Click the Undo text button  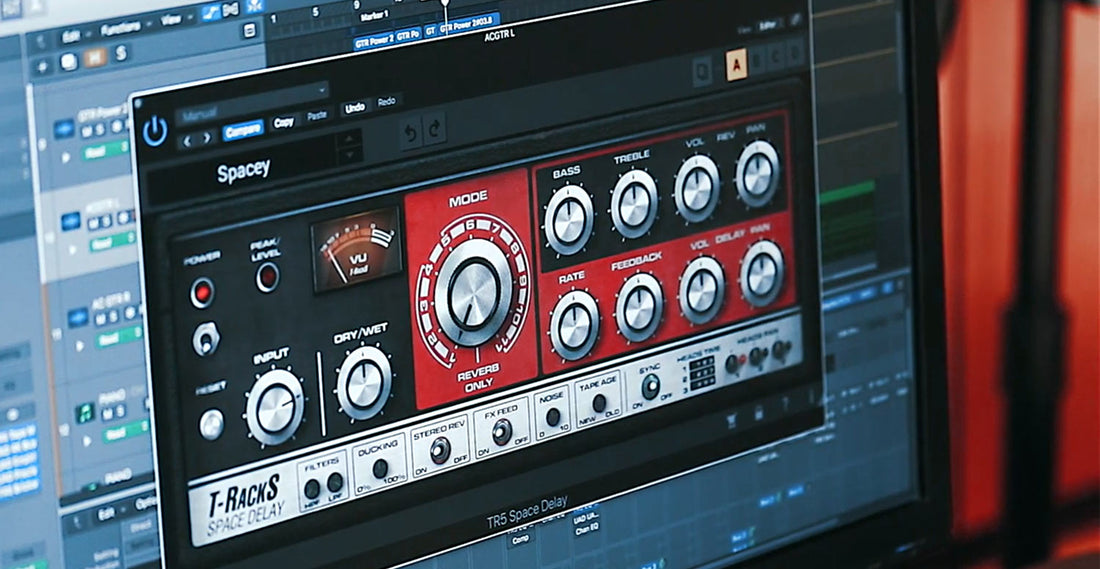coord(355,108)
